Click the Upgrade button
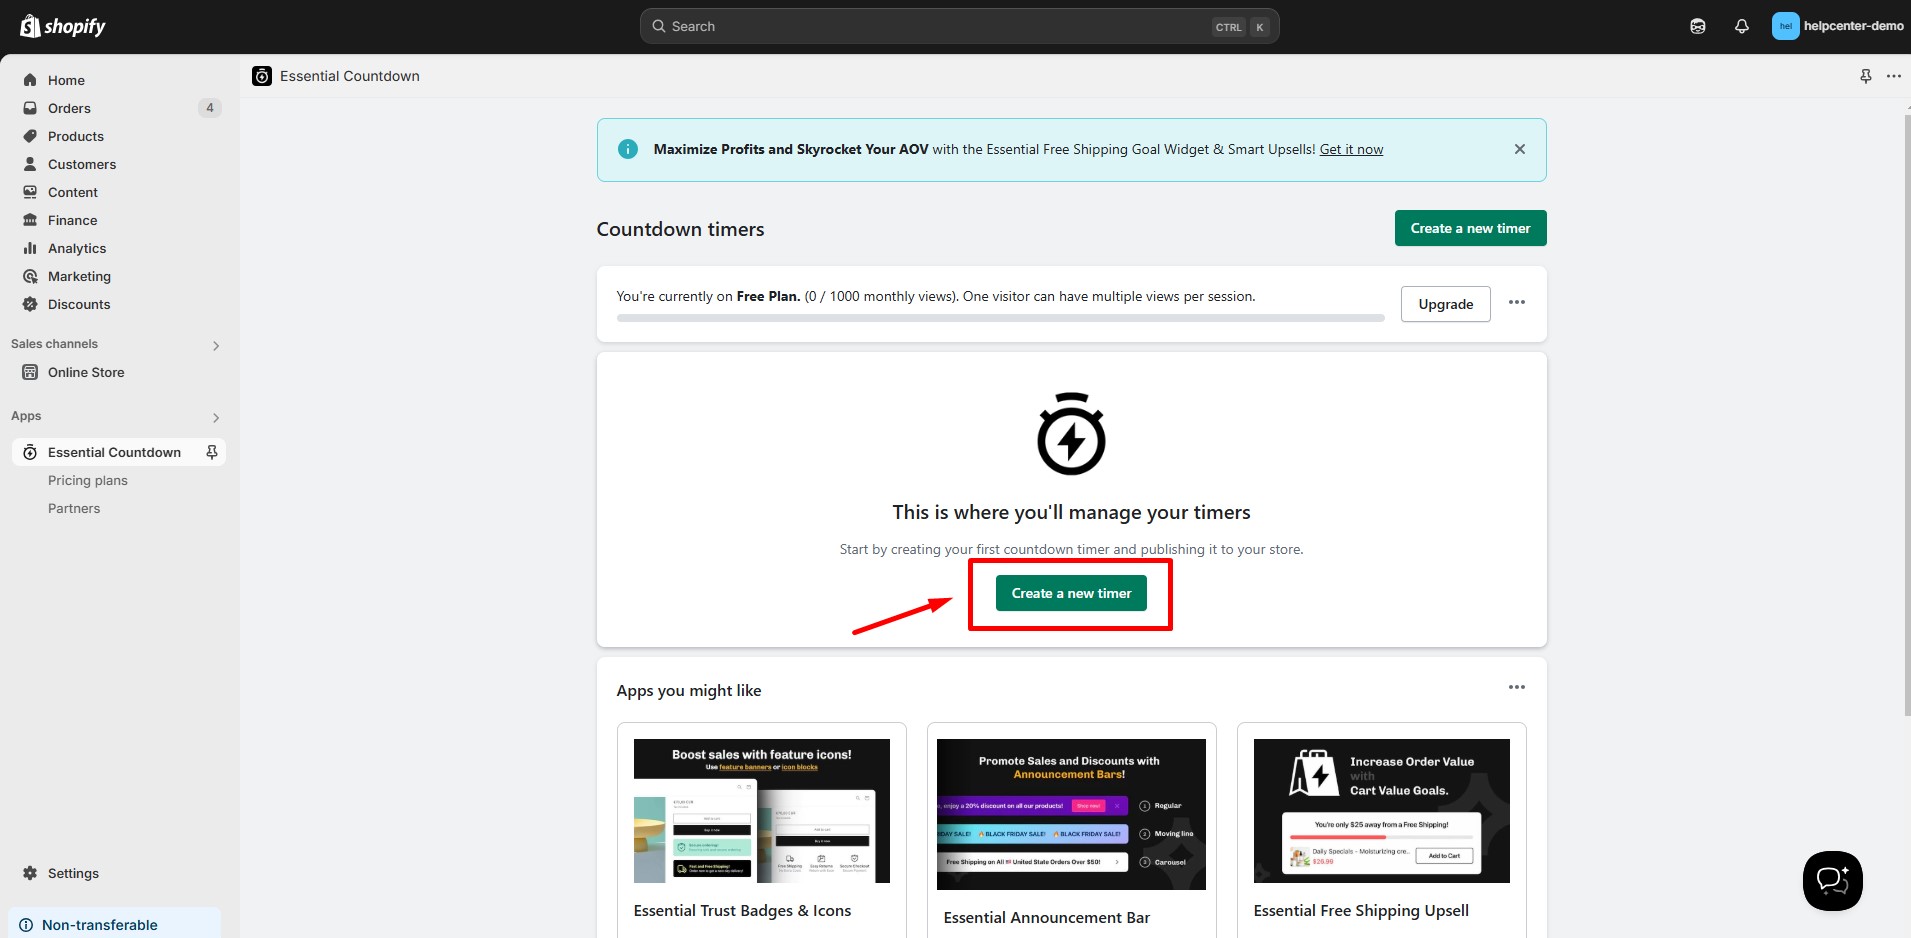 coord(1445,304)
